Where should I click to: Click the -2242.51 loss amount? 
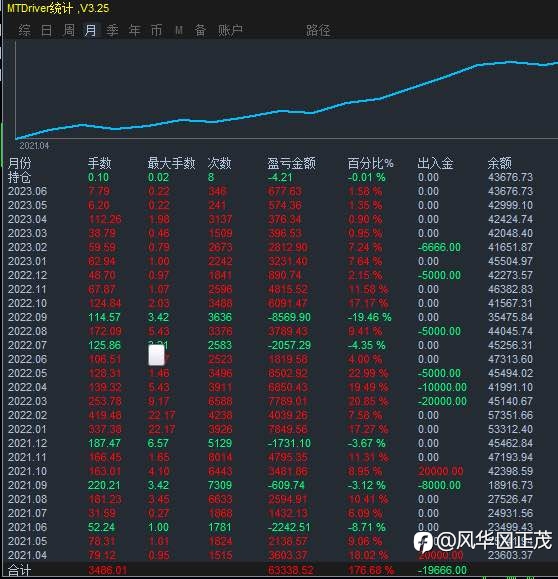(x=289, y=527)
